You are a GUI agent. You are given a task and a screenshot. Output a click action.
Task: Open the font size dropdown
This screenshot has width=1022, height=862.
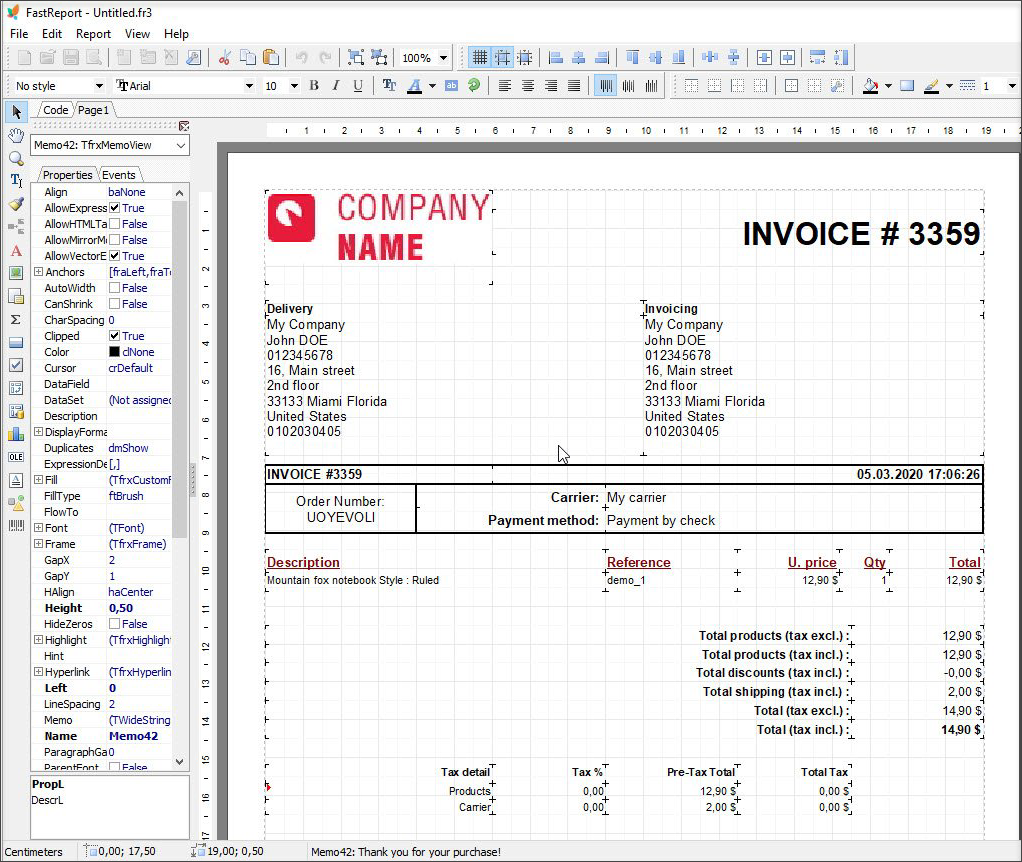pos(294,85)
